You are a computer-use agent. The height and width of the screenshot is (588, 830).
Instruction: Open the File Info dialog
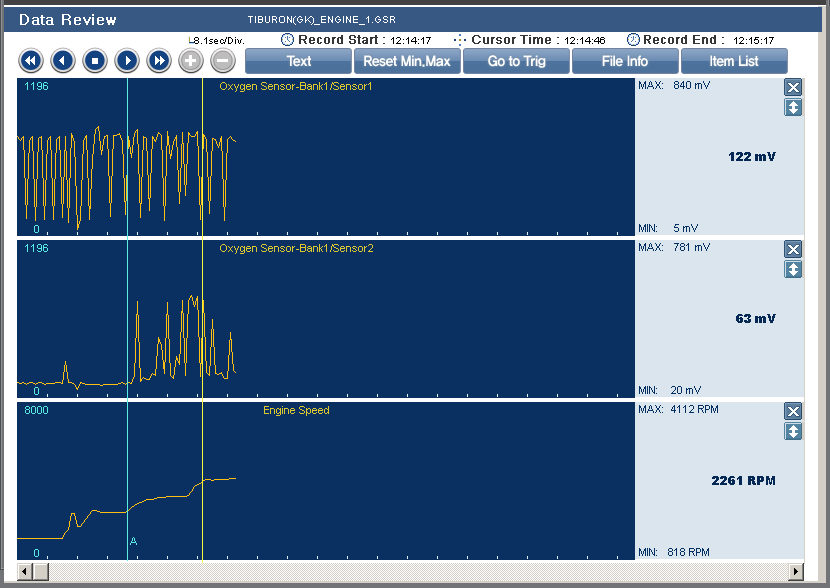624,61
